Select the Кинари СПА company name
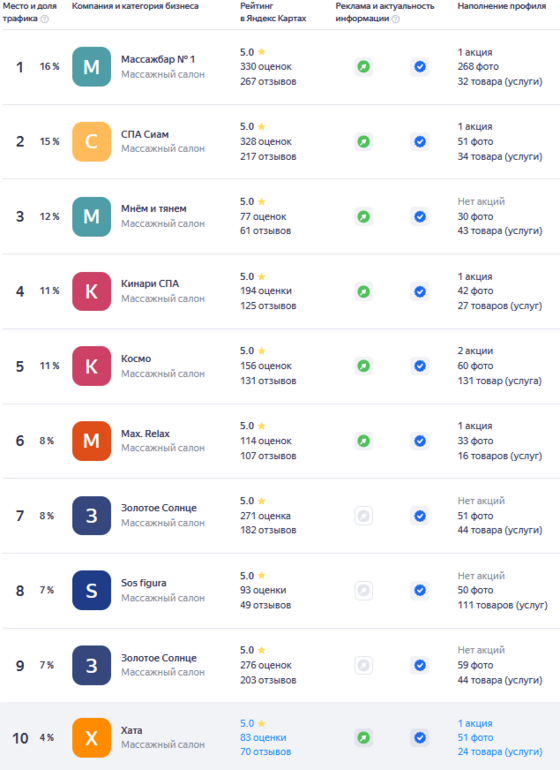Image resolution: width=560 pixels, height=770 pixels. (150, 284)
